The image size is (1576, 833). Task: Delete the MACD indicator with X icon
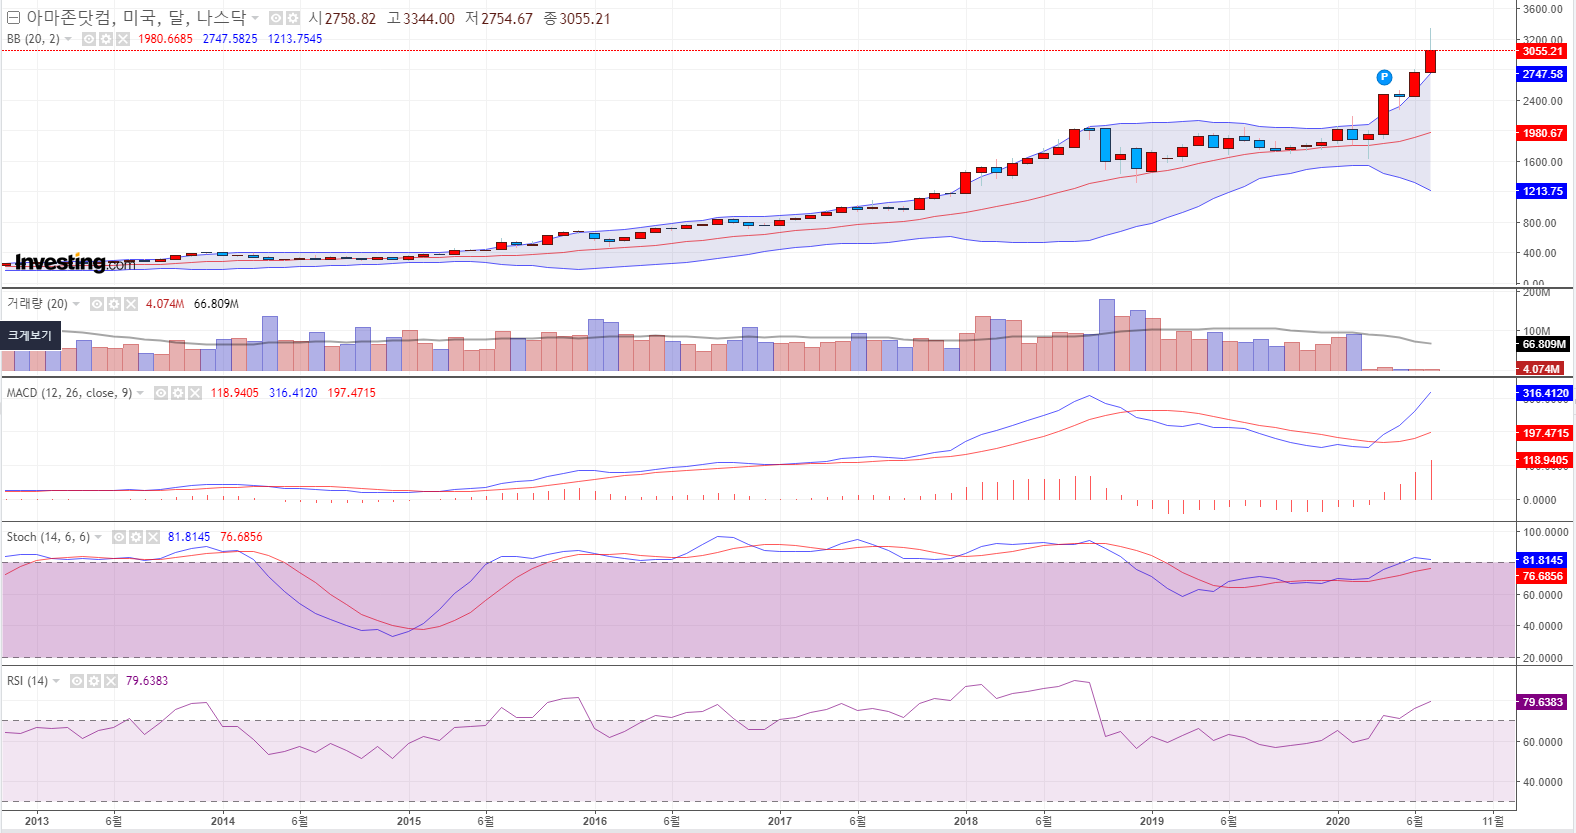click(195, 393)
